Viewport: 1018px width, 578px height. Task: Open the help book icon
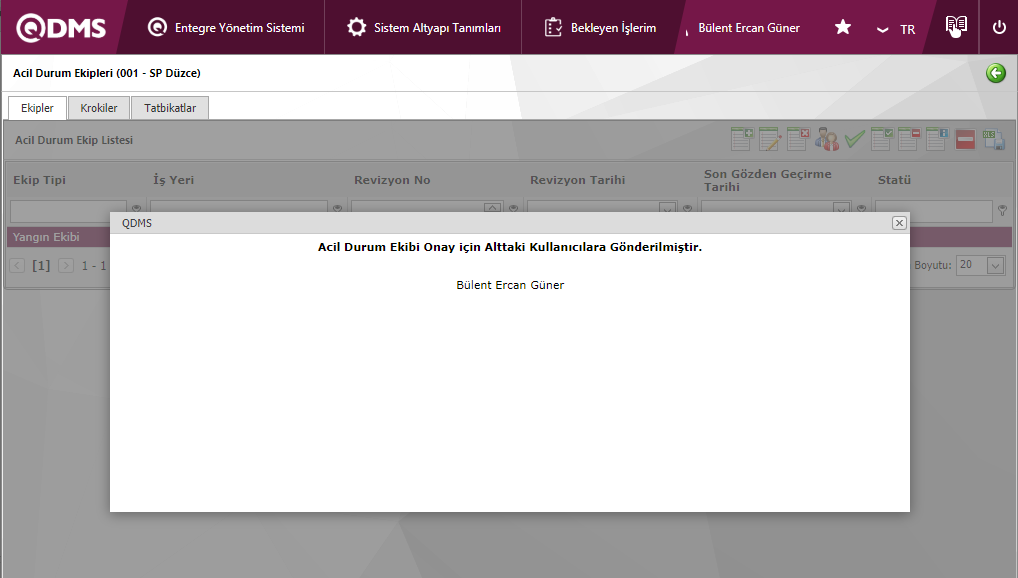coord(956,27)
